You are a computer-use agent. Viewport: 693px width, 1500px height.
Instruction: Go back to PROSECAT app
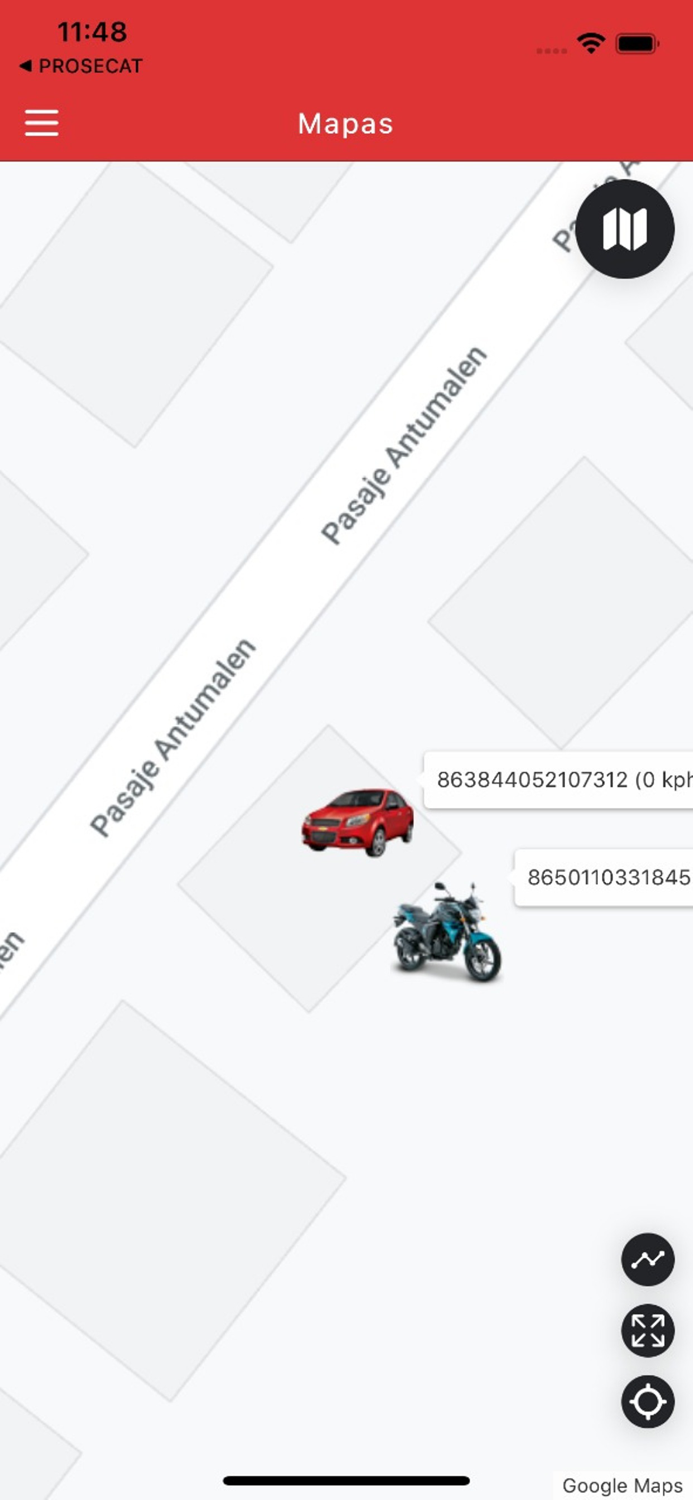point(81,66)
